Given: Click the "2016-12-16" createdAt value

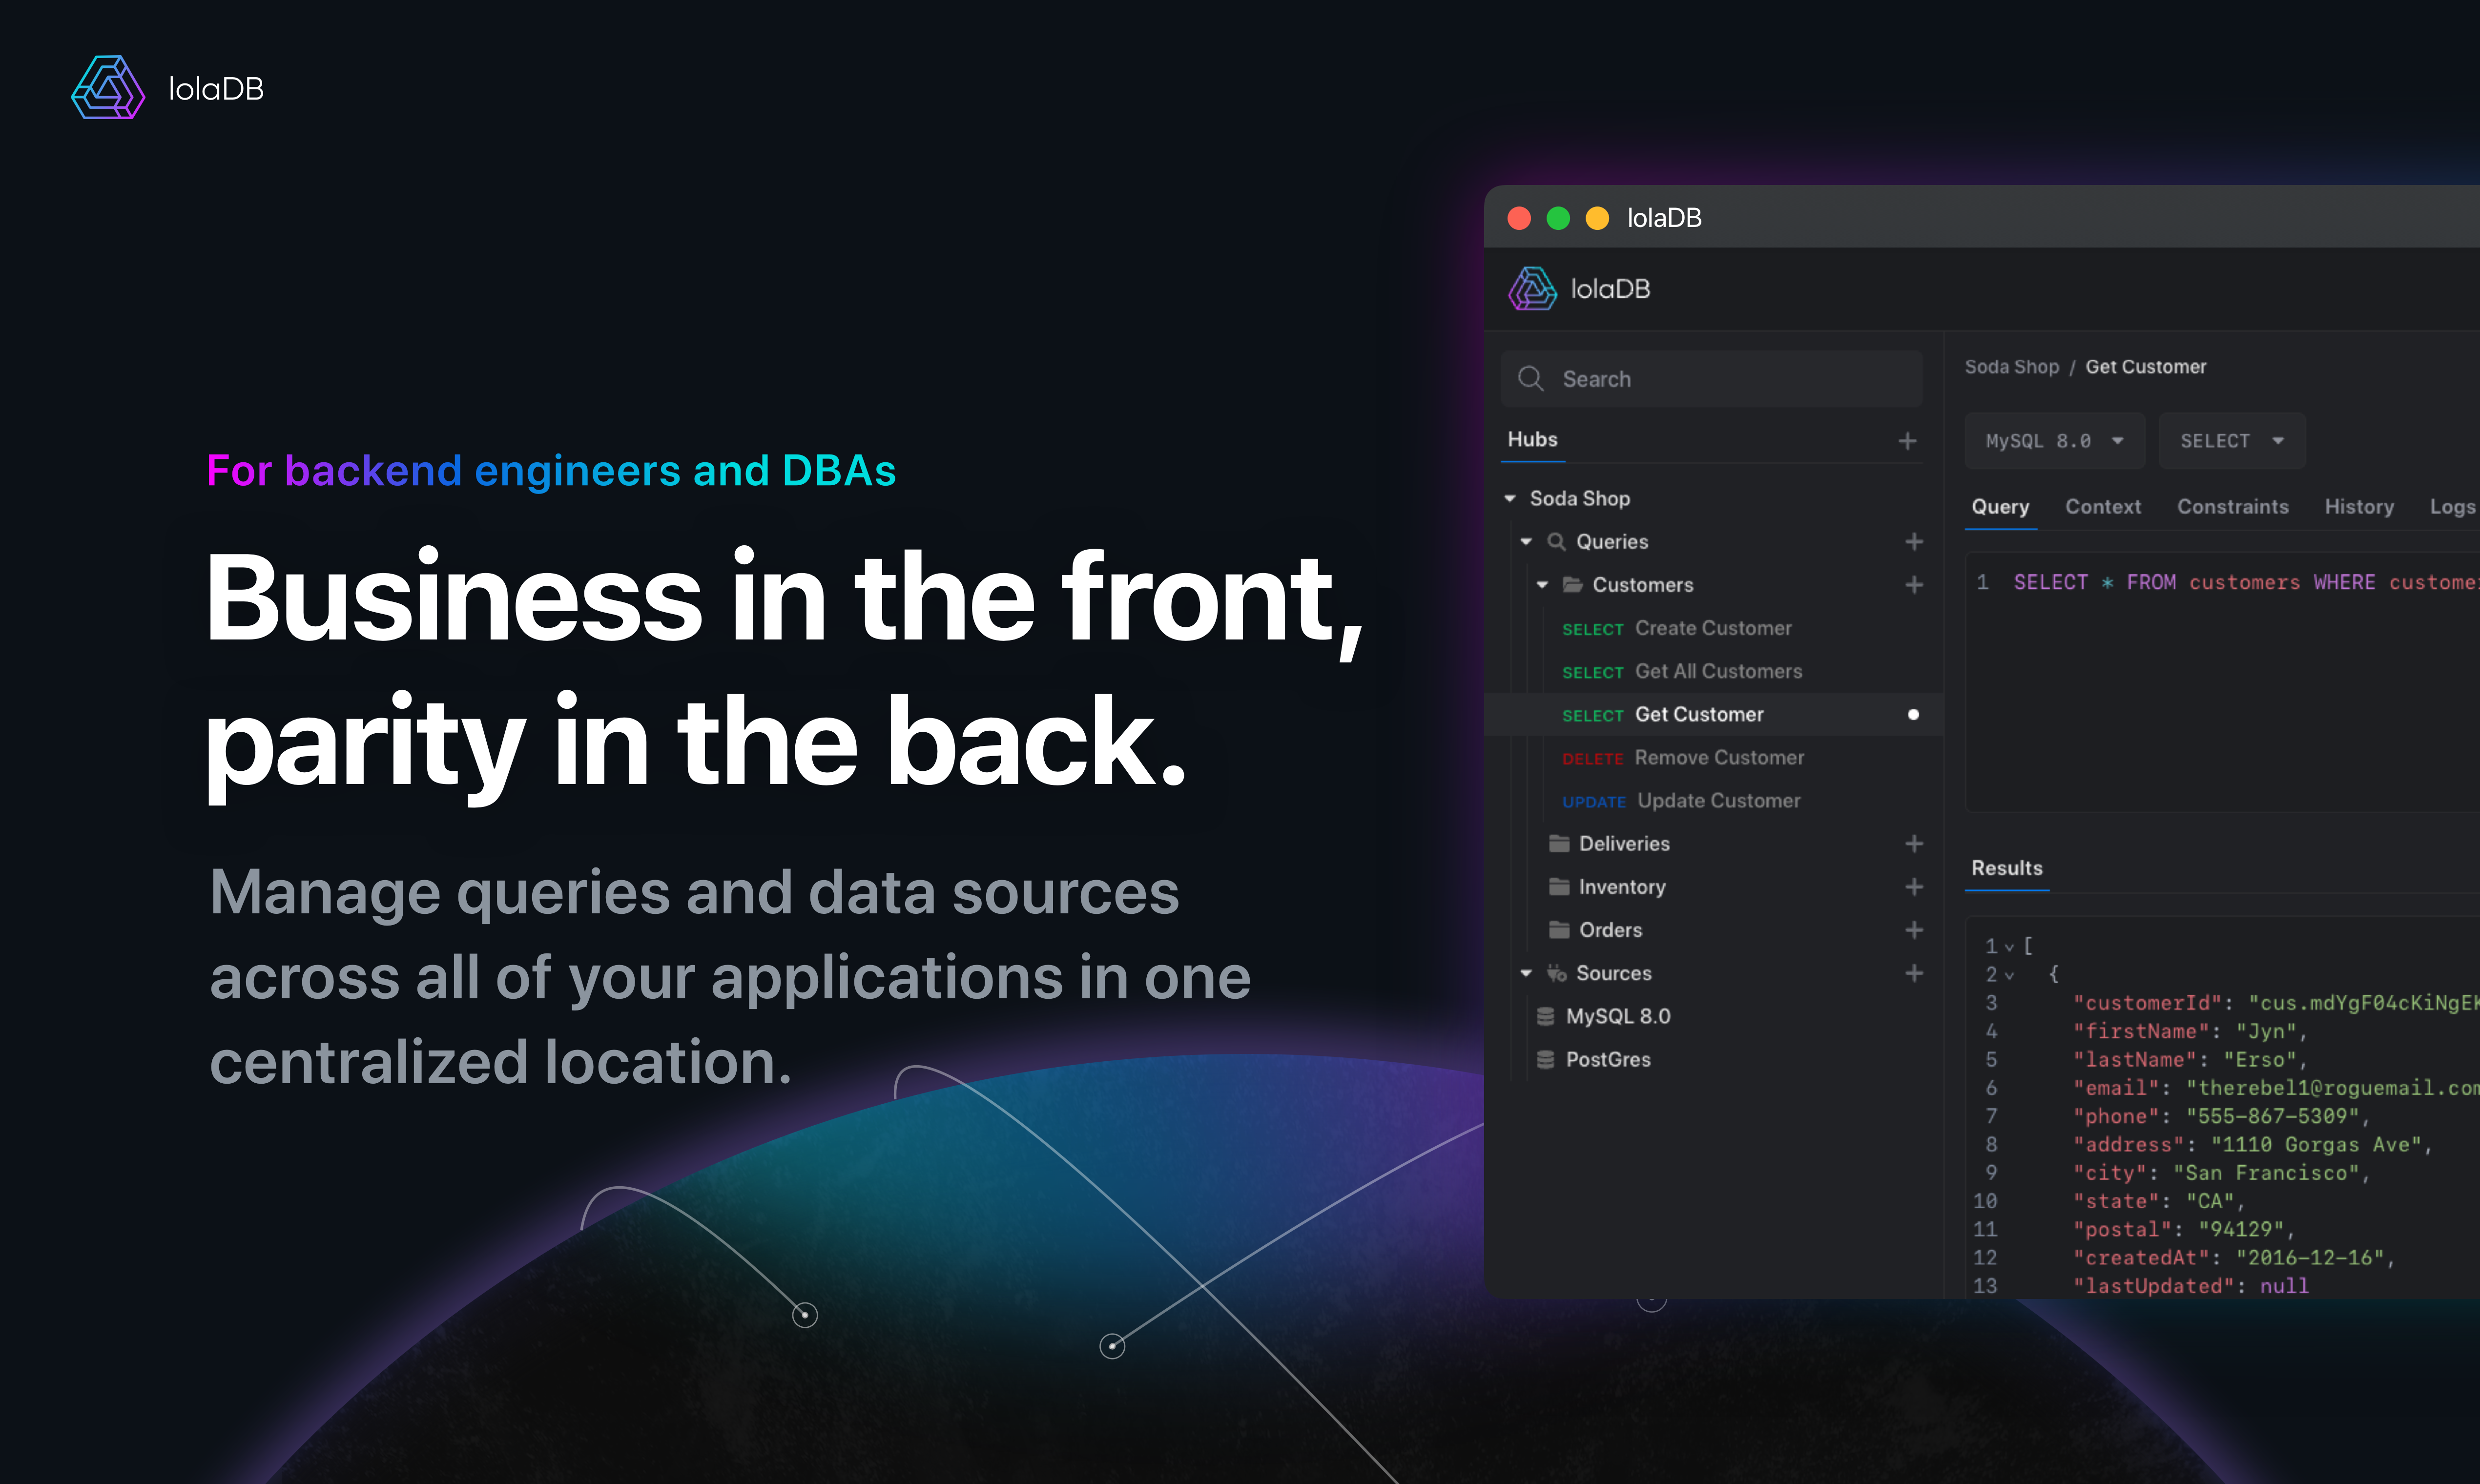Looking at the screenshot, I should pos(2309,1258).
